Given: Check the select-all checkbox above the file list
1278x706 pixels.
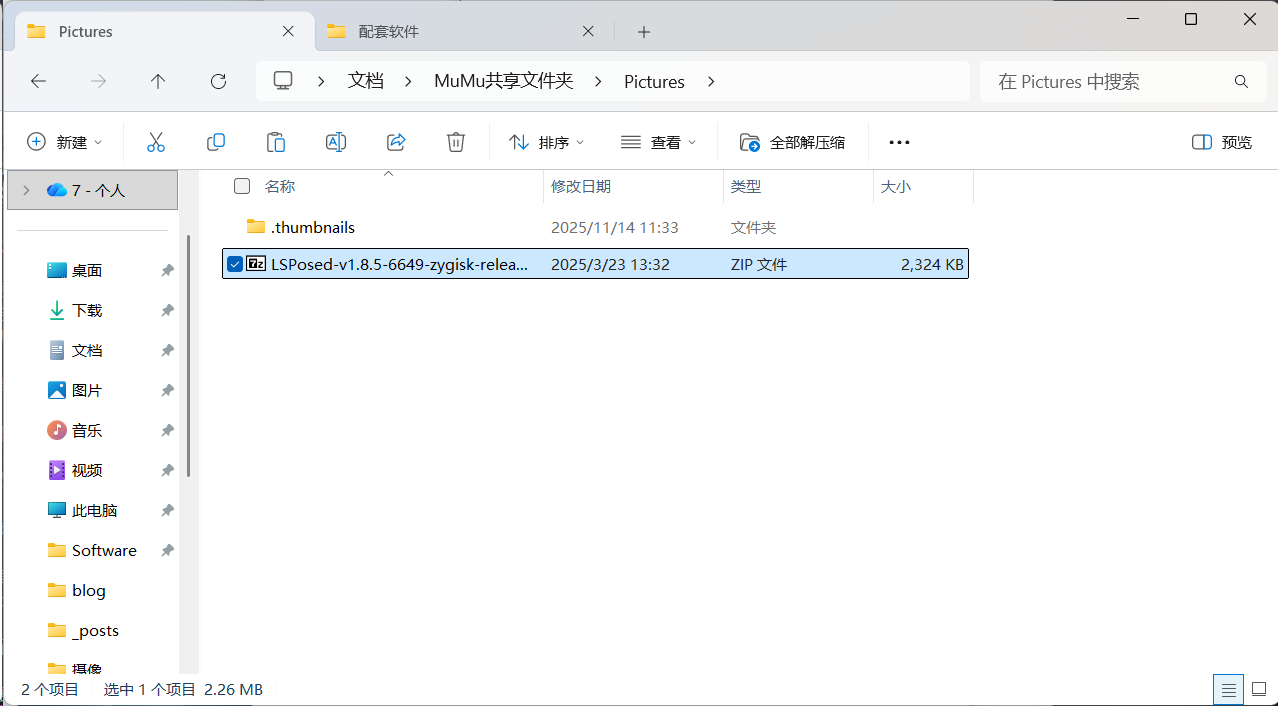Looking at the screenshot, I should (x=241, y=186).
